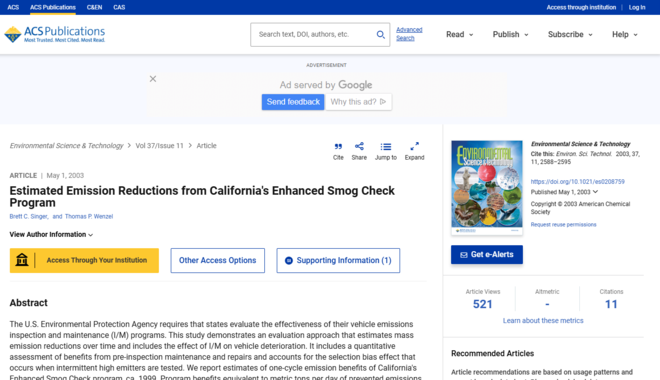The width and height of the screenshot is (660, 380).
Task: Click the Altmetric score dash
Action: (547, 304)
